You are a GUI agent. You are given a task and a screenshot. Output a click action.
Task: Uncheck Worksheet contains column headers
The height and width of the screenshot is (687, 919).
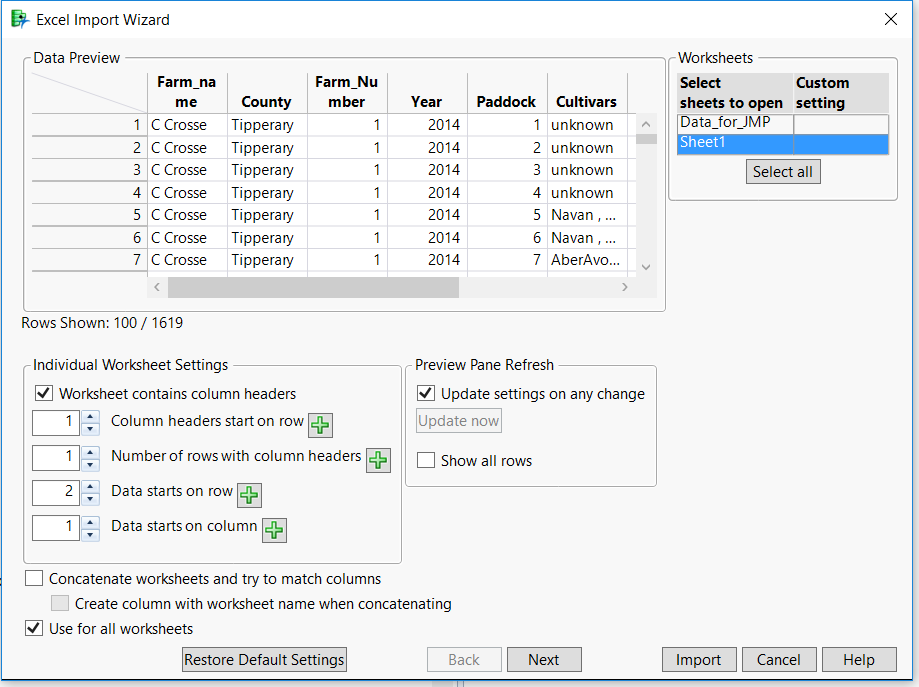point(43,394)
